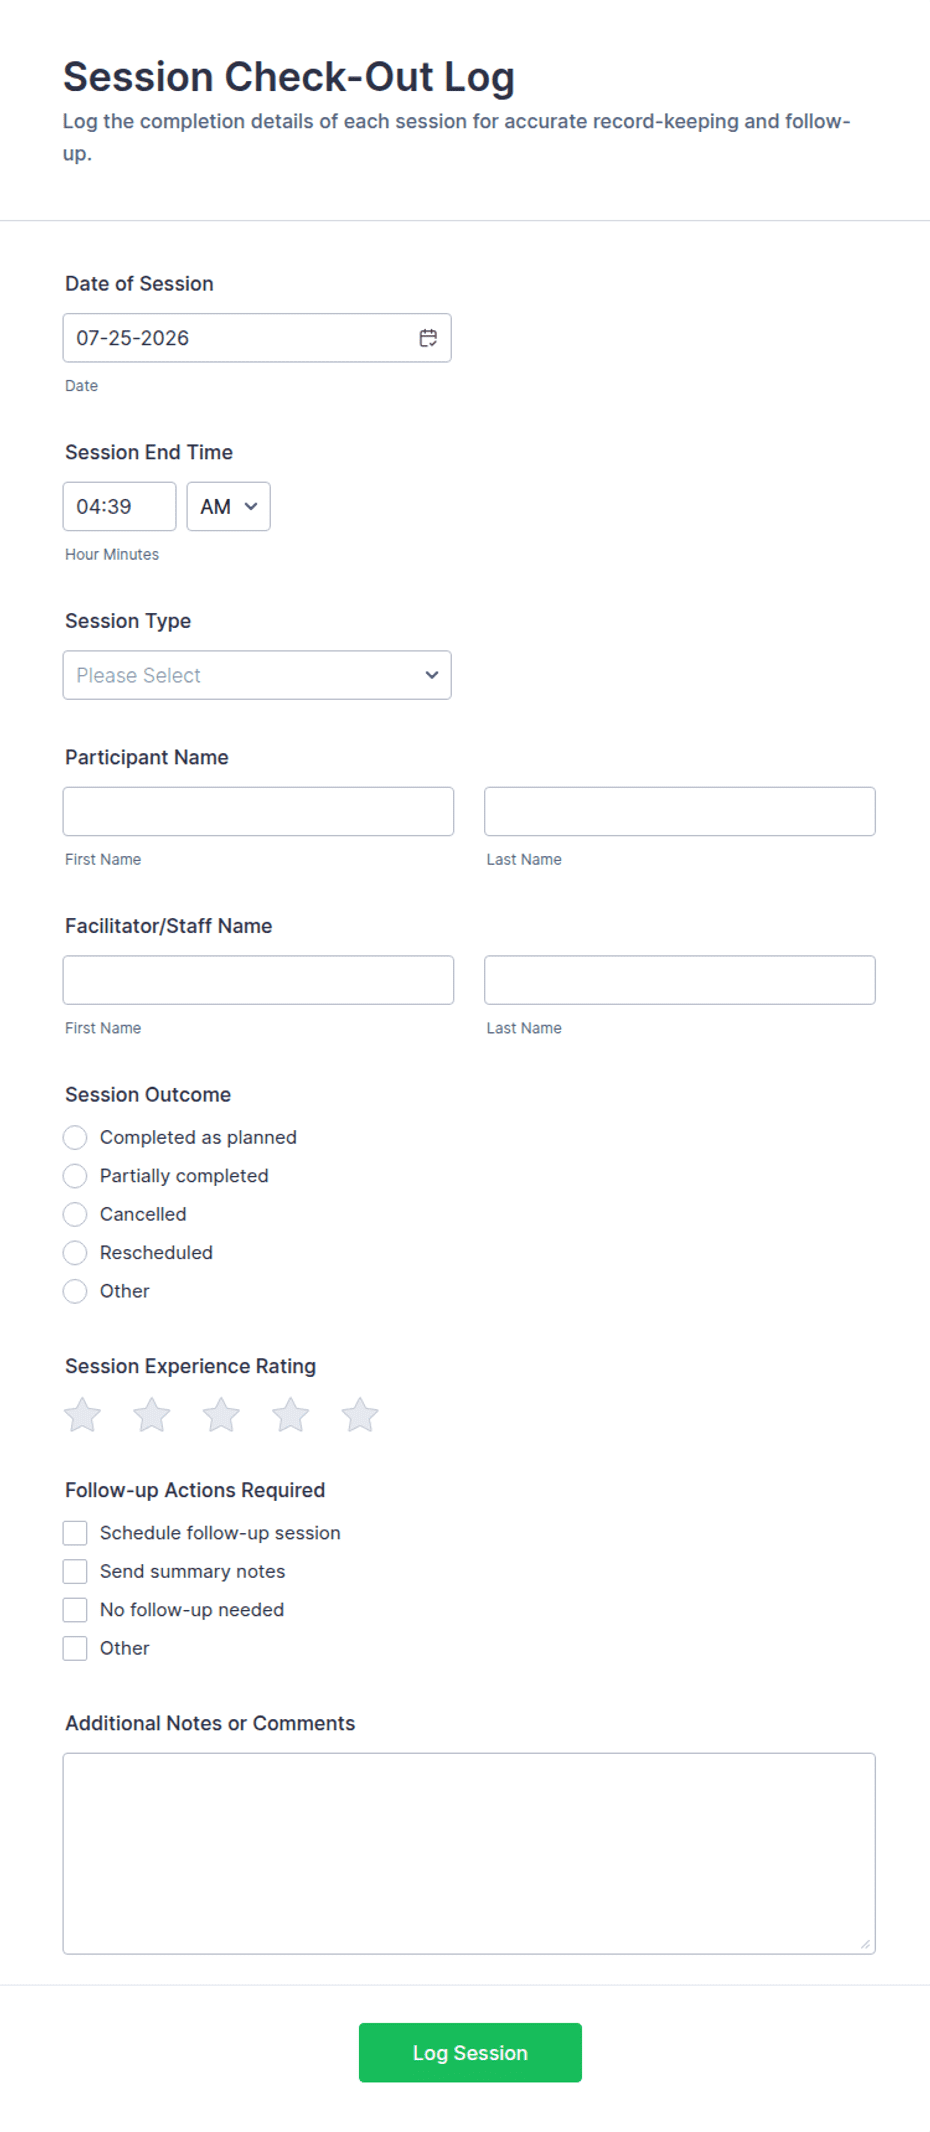Open the AM/PM dropdown
Screen dimensions: 930x2132
coord(228,507)
